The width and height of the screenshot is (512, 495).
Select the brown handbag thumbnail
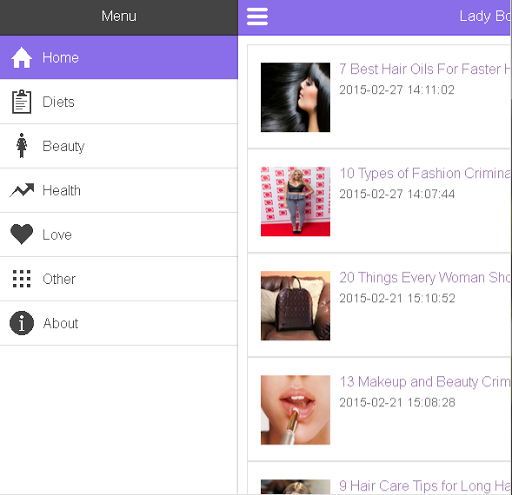[x=295, y=306]
